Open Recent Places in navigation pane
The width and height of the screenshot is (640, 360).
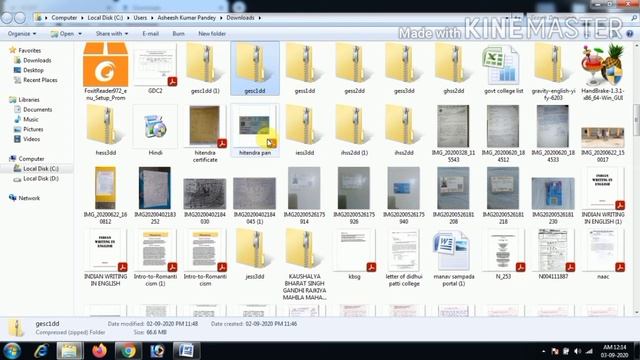pos(40,80)
